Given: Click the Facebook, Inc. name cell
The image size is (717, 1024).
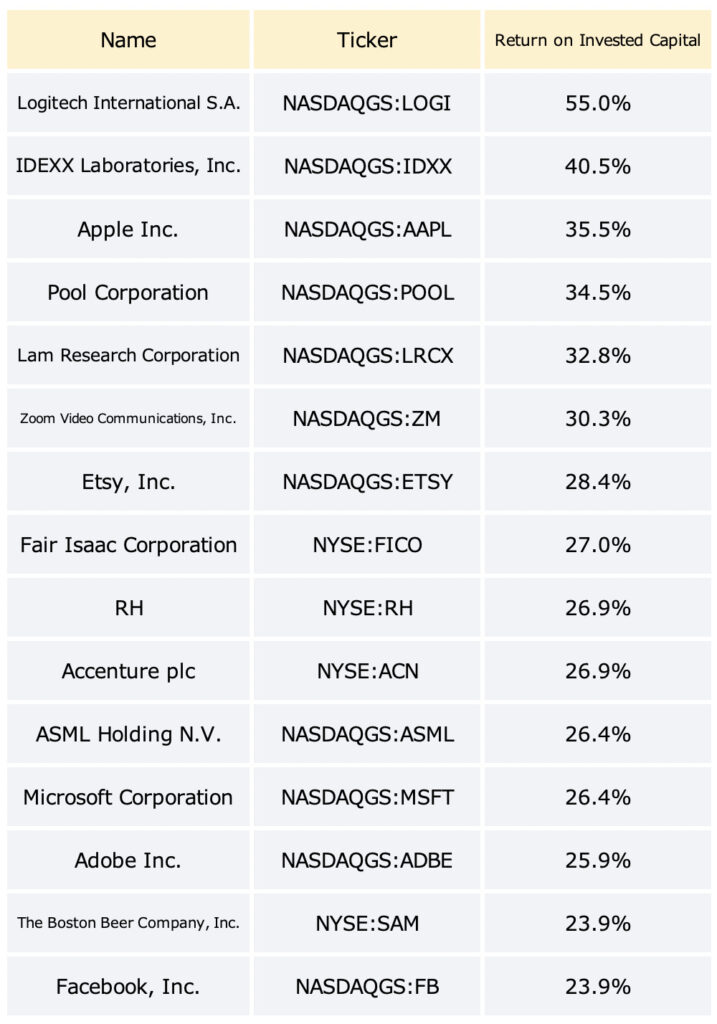Looking at the screenshot, I should [x=128, y=987].
